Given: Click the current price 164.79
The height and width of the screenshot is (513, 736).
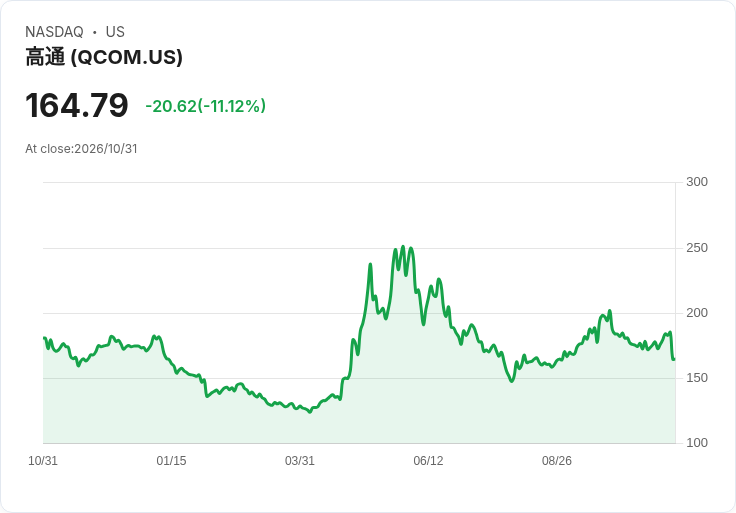Looking at the screenshot, I should click(77, 105).
